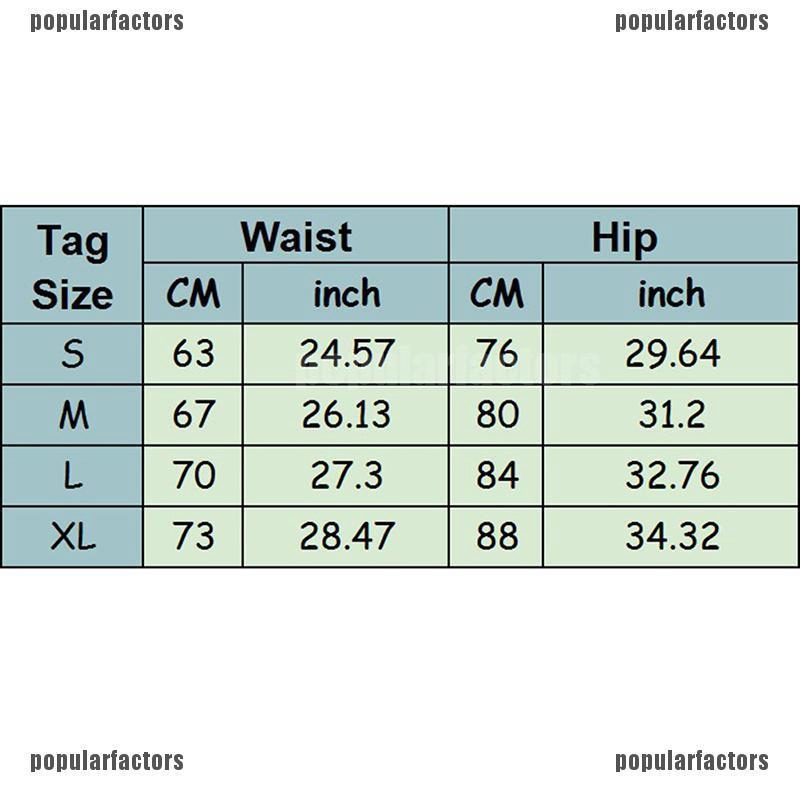The image size is (800, 800).
Task: Click the 34.32 hip inch cell
Action: pyautogui.click(x=670, y=537)
